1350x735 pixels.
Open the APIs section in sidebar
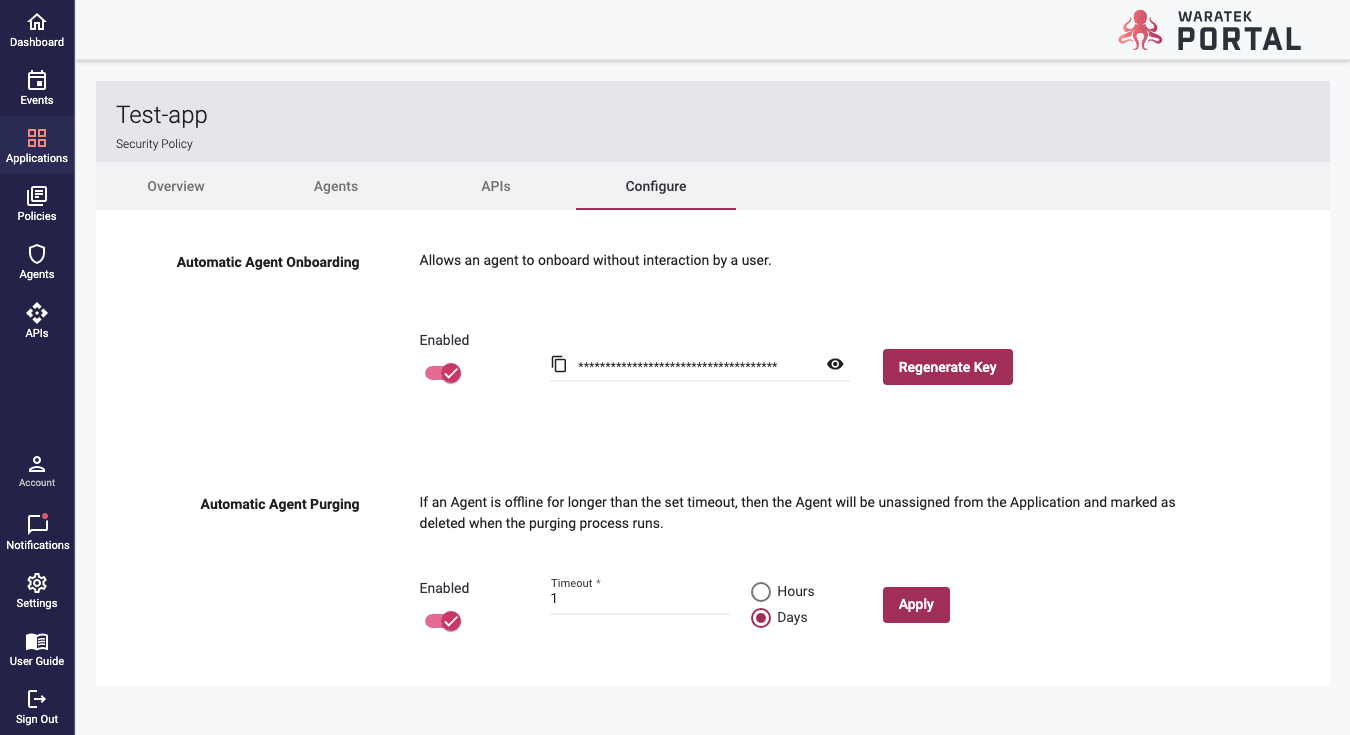(37, 320)
